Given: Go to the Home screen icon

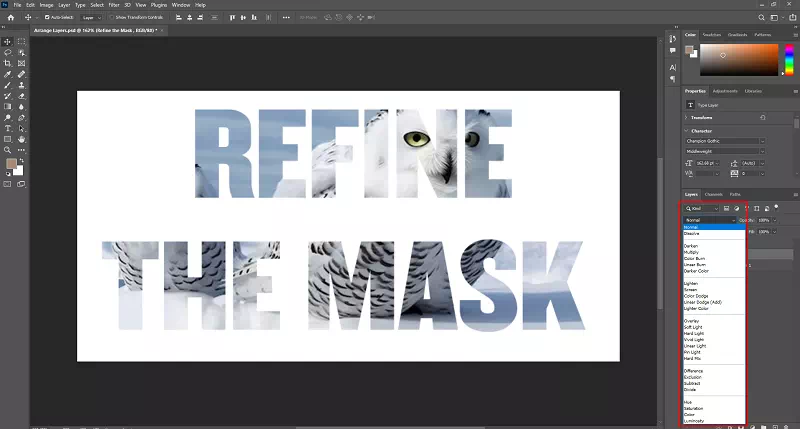Looking at the screenshot, I should tap(11, 17).
